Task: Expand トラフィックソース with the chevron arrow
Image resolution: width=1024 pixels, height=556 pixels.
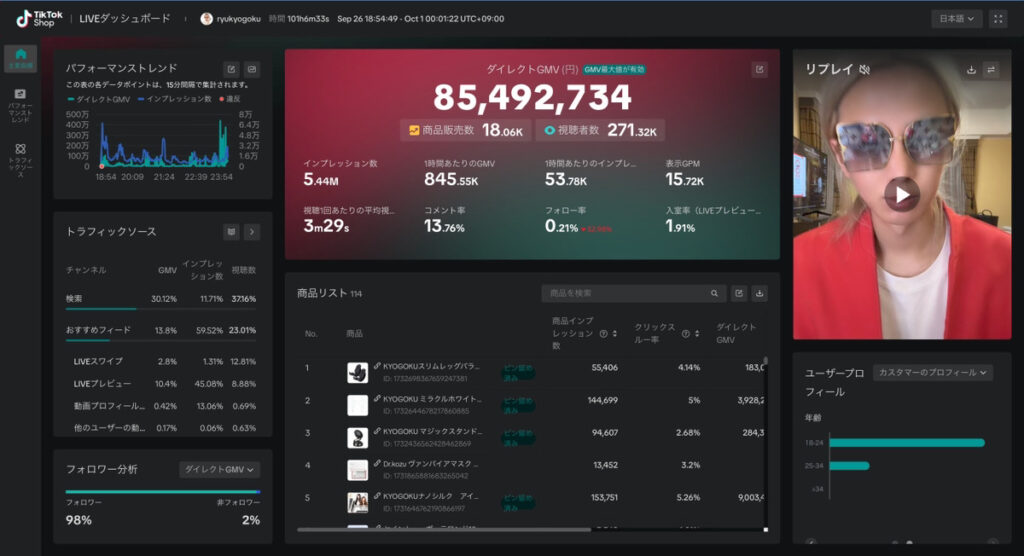Action: pyautogui.click(x=252, y=232)
